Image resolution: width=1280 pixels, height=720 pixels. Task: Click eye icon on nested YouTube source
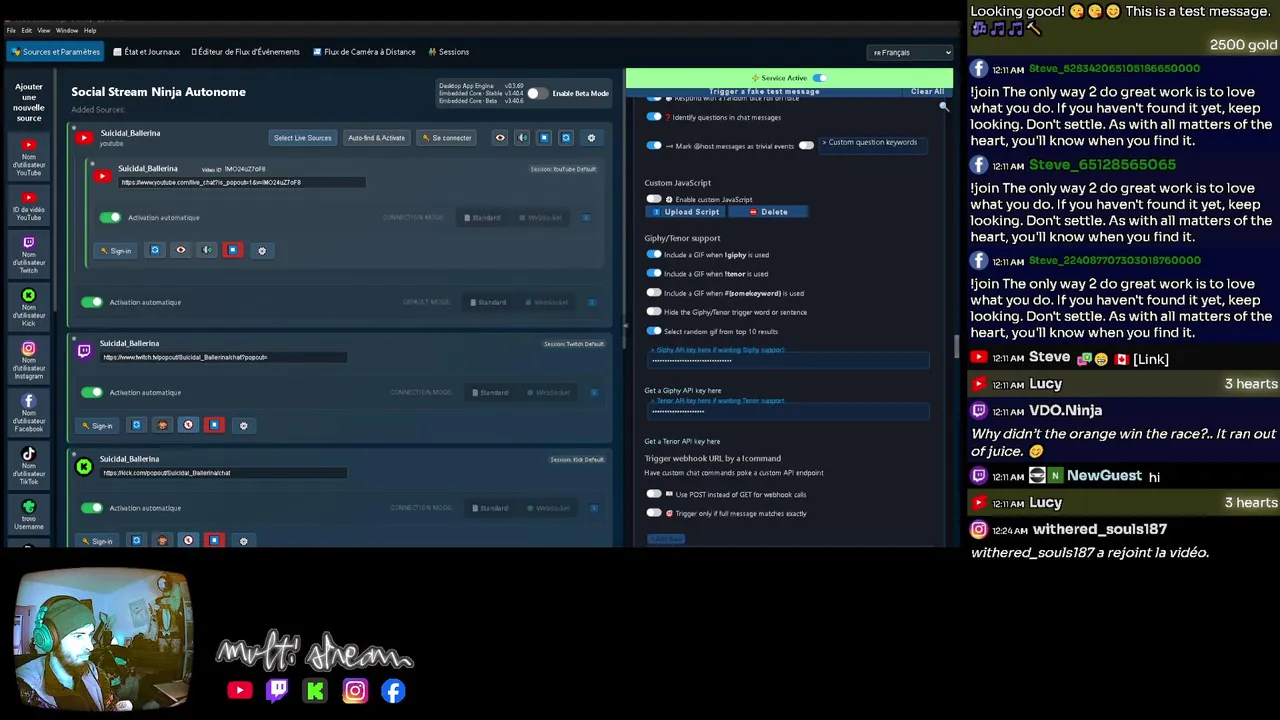pos(181,250)
